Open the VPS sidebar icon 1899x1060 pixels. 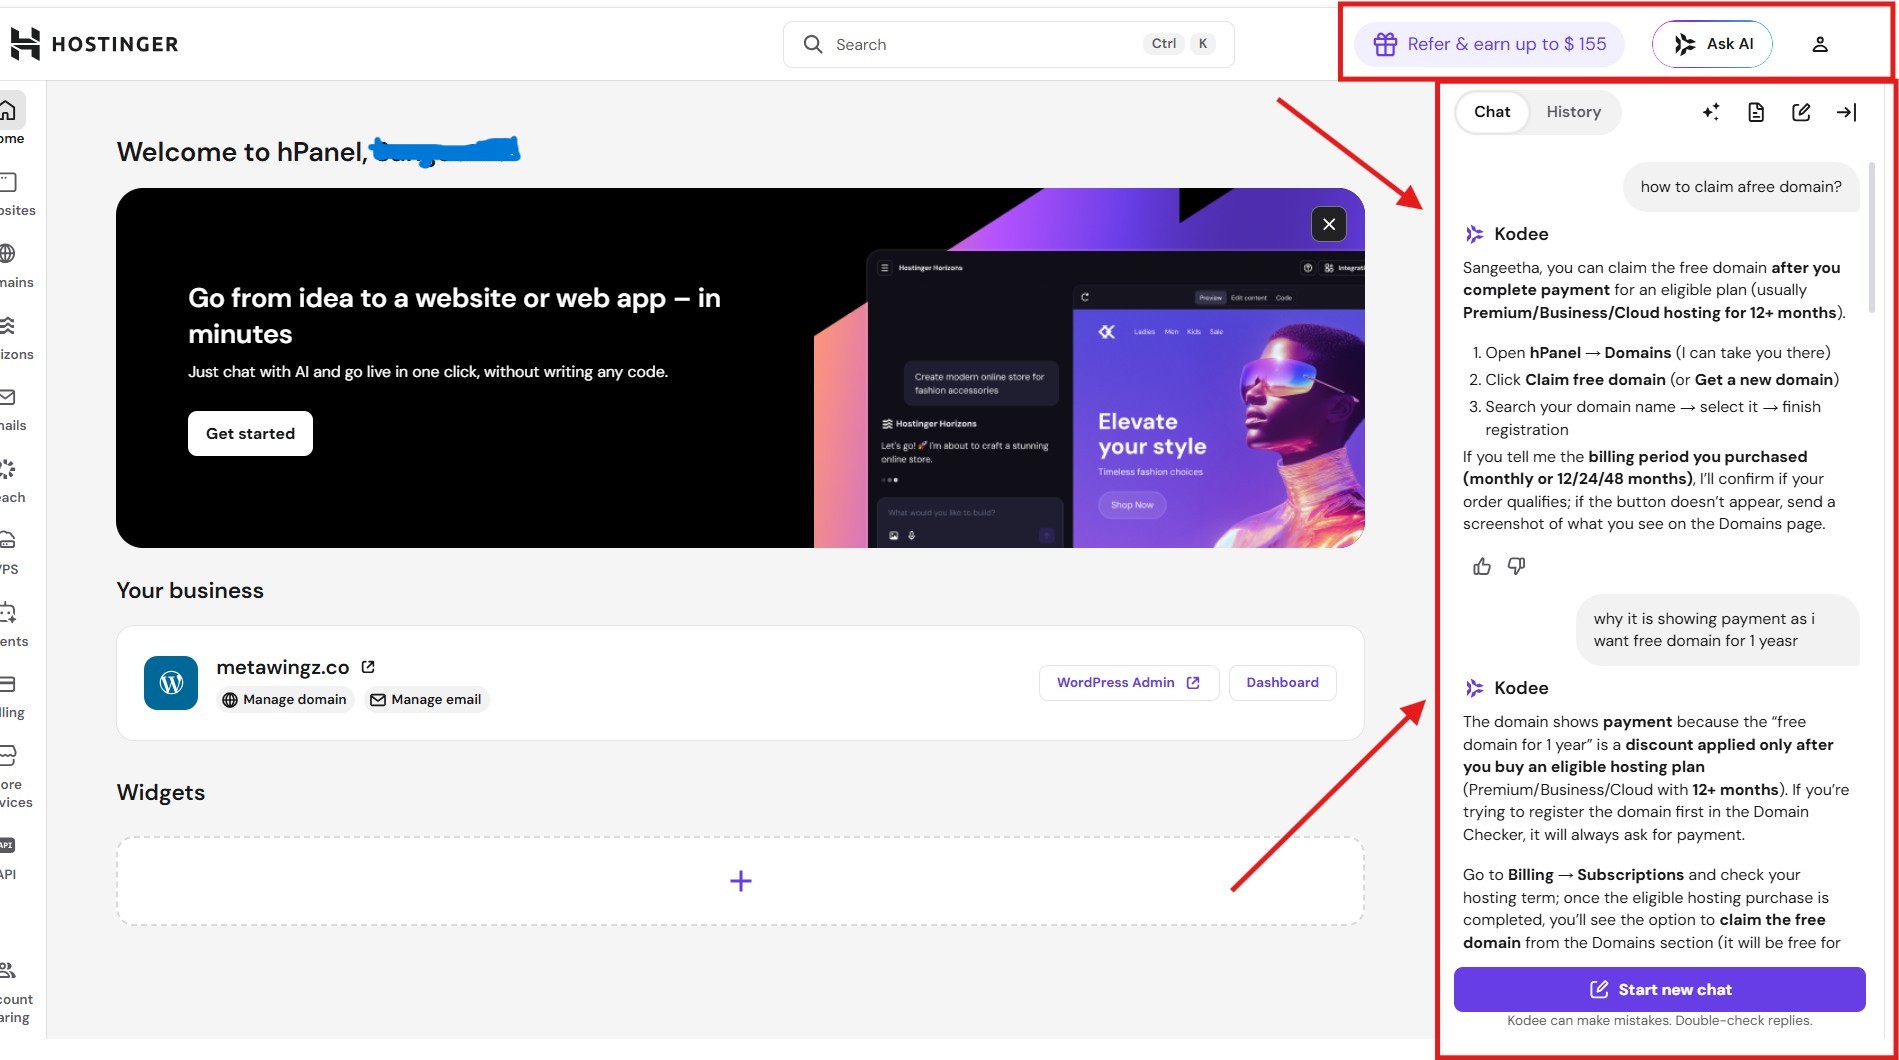8,541
